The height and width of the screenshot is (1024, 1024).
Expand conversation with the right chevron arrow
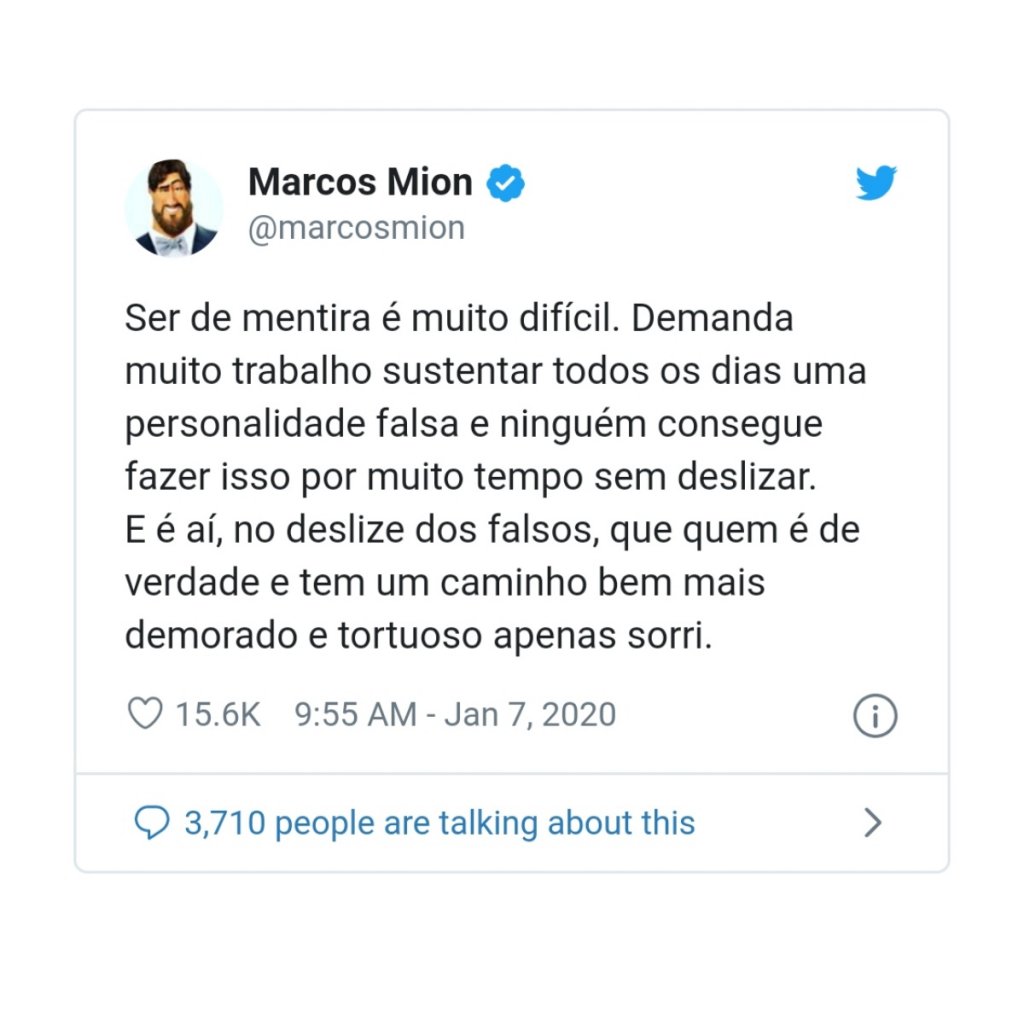872,822
